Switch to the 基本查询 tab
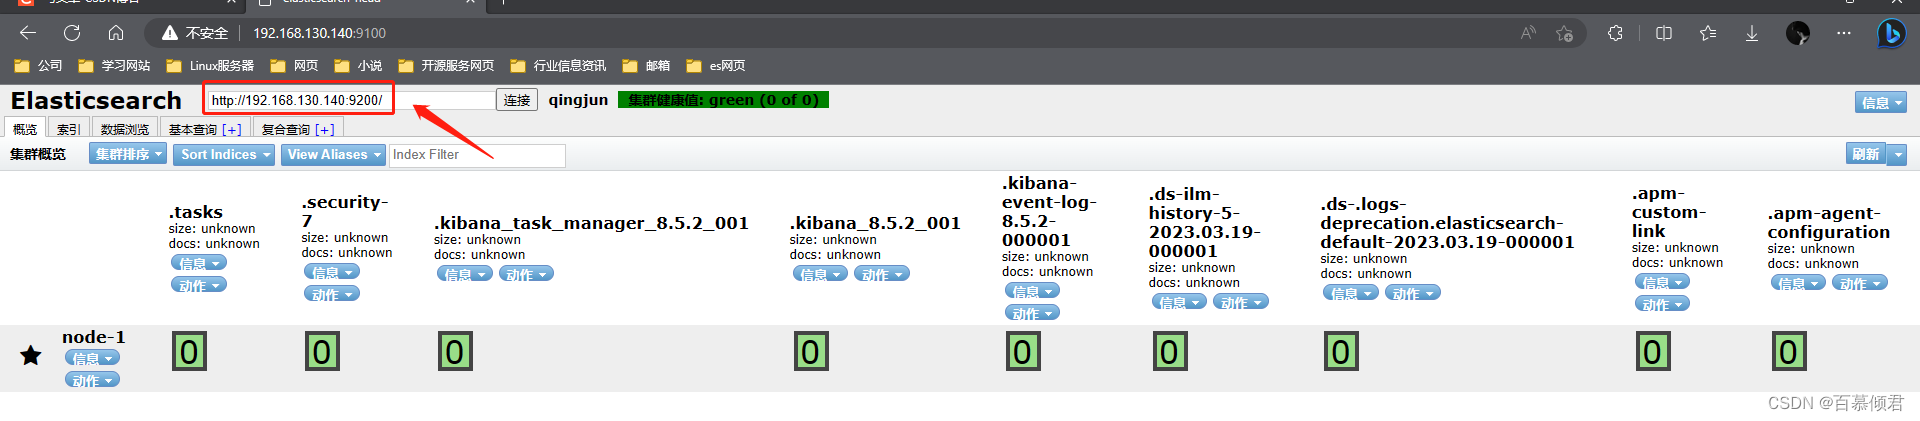This screenshot has height=421, width=1920. pos(192,129)
